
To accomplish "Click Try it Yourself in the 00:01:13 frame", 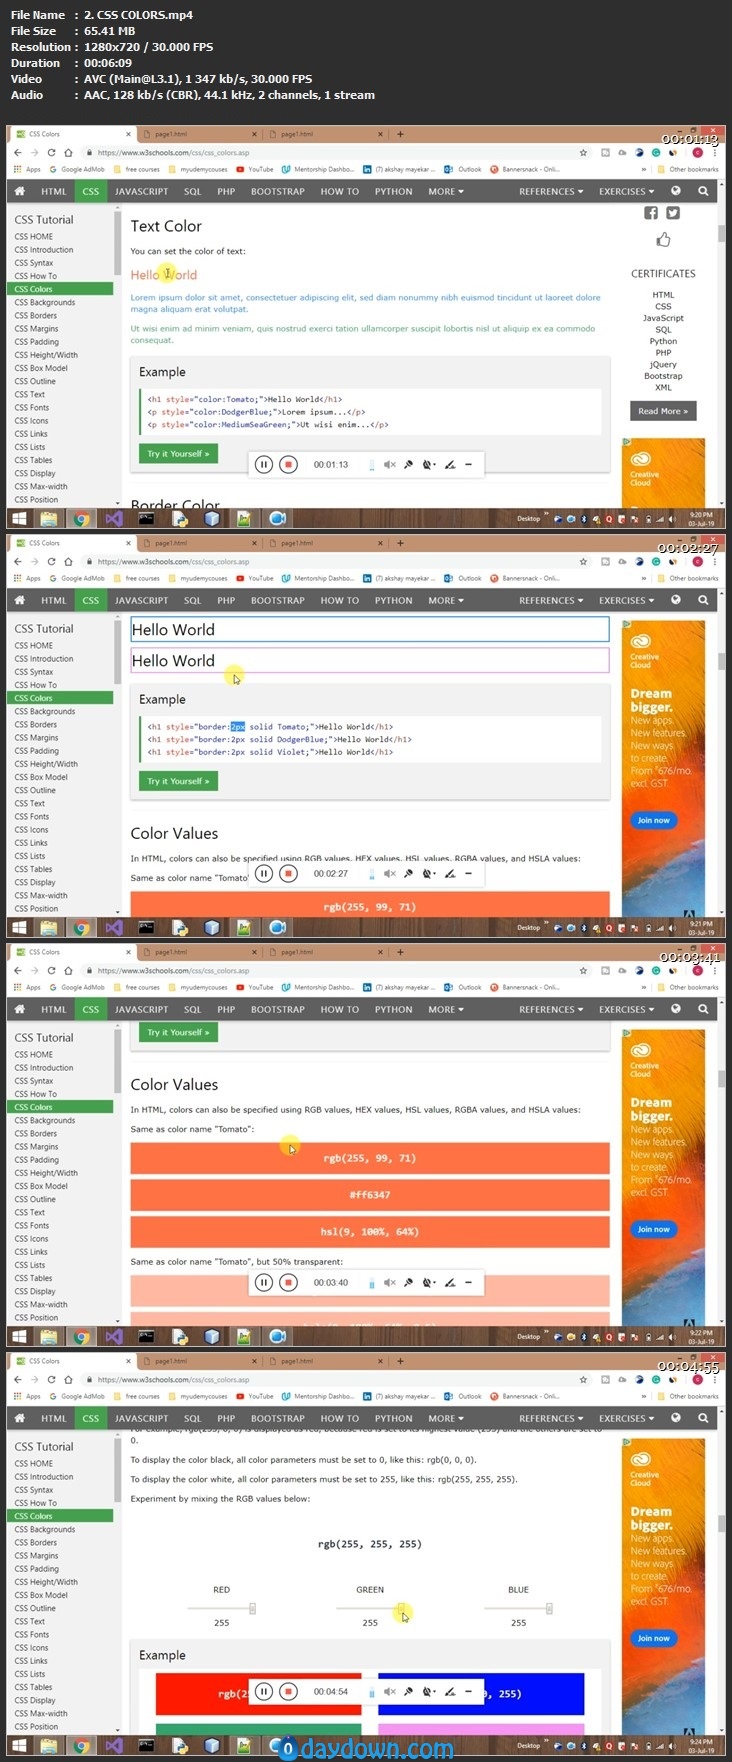I will [178, 453].
